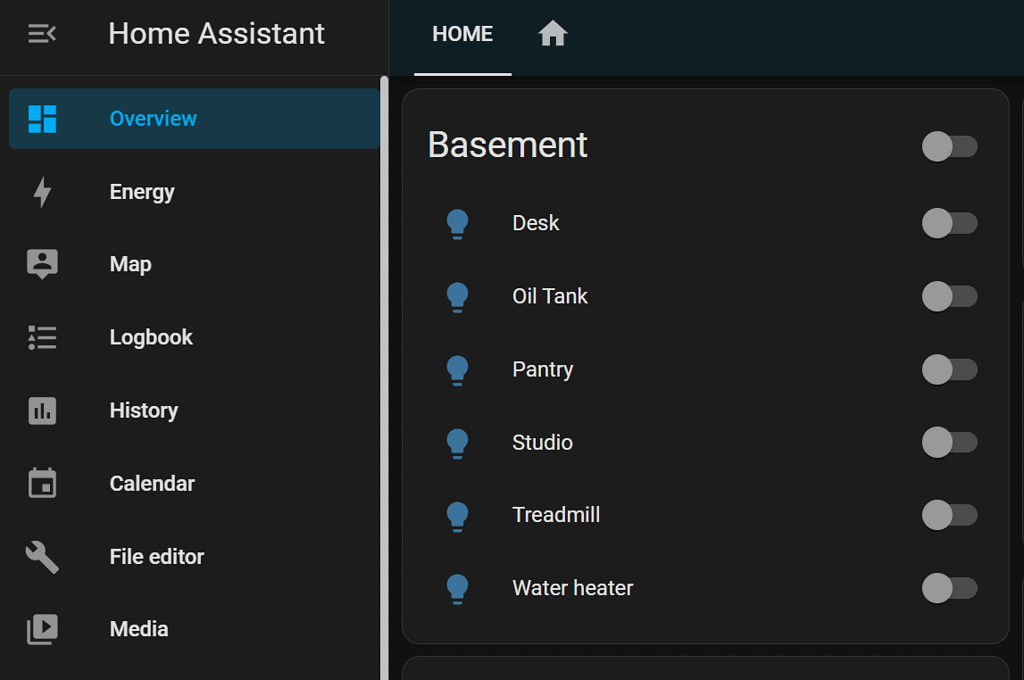The height and width of the screenshot is (680, 1024).
Task: Turn on the Oil Tank switch
Action: pyautogui.click(x=949, y=296)
